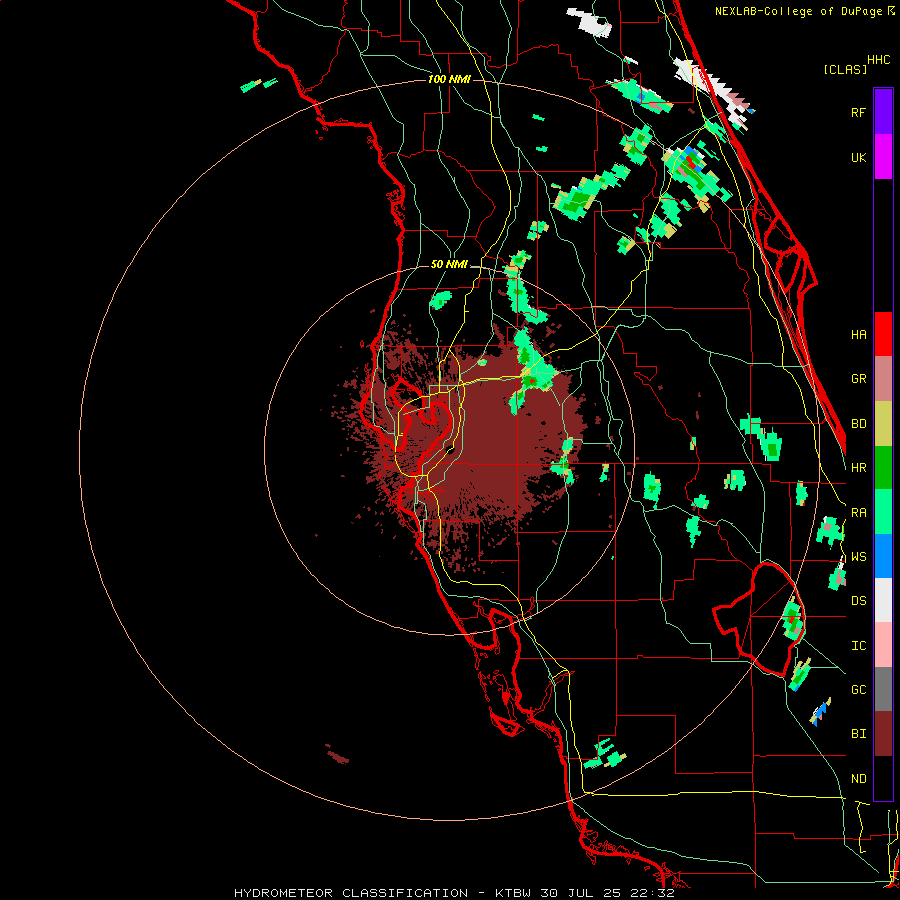Select the HR legend label
Screen dimensions: 900x900
pyautogui.click(x=858, y=468)
